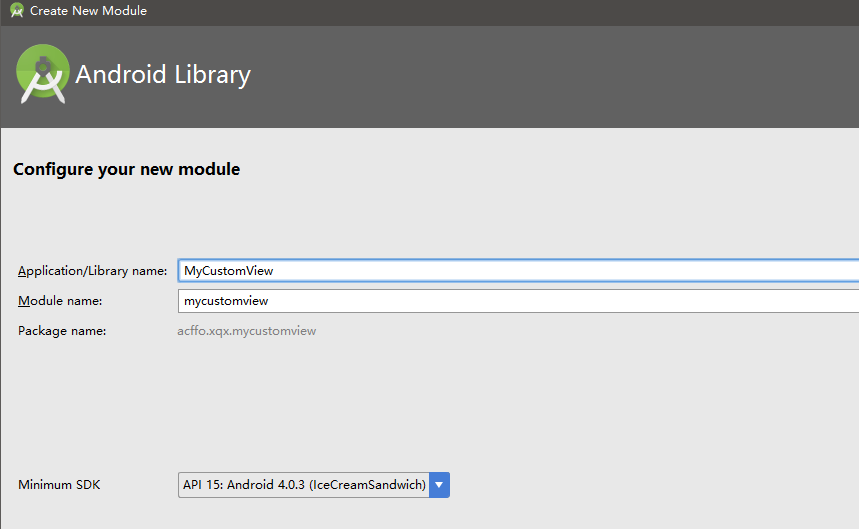This screenshot has width=859, height=529.
Task: Click the blue triangle beside API 15 selector
Action: (439, 485)
